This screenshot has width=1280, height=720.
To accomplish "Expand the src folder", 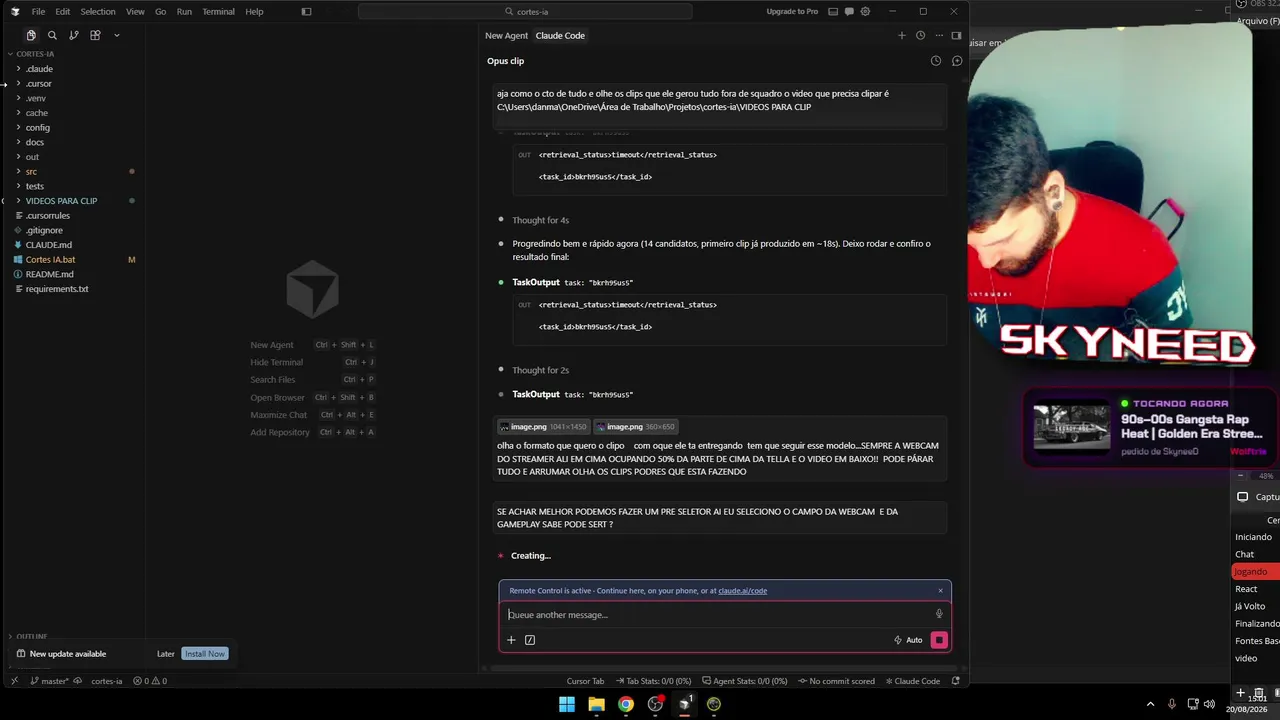I will coord(31,172).
